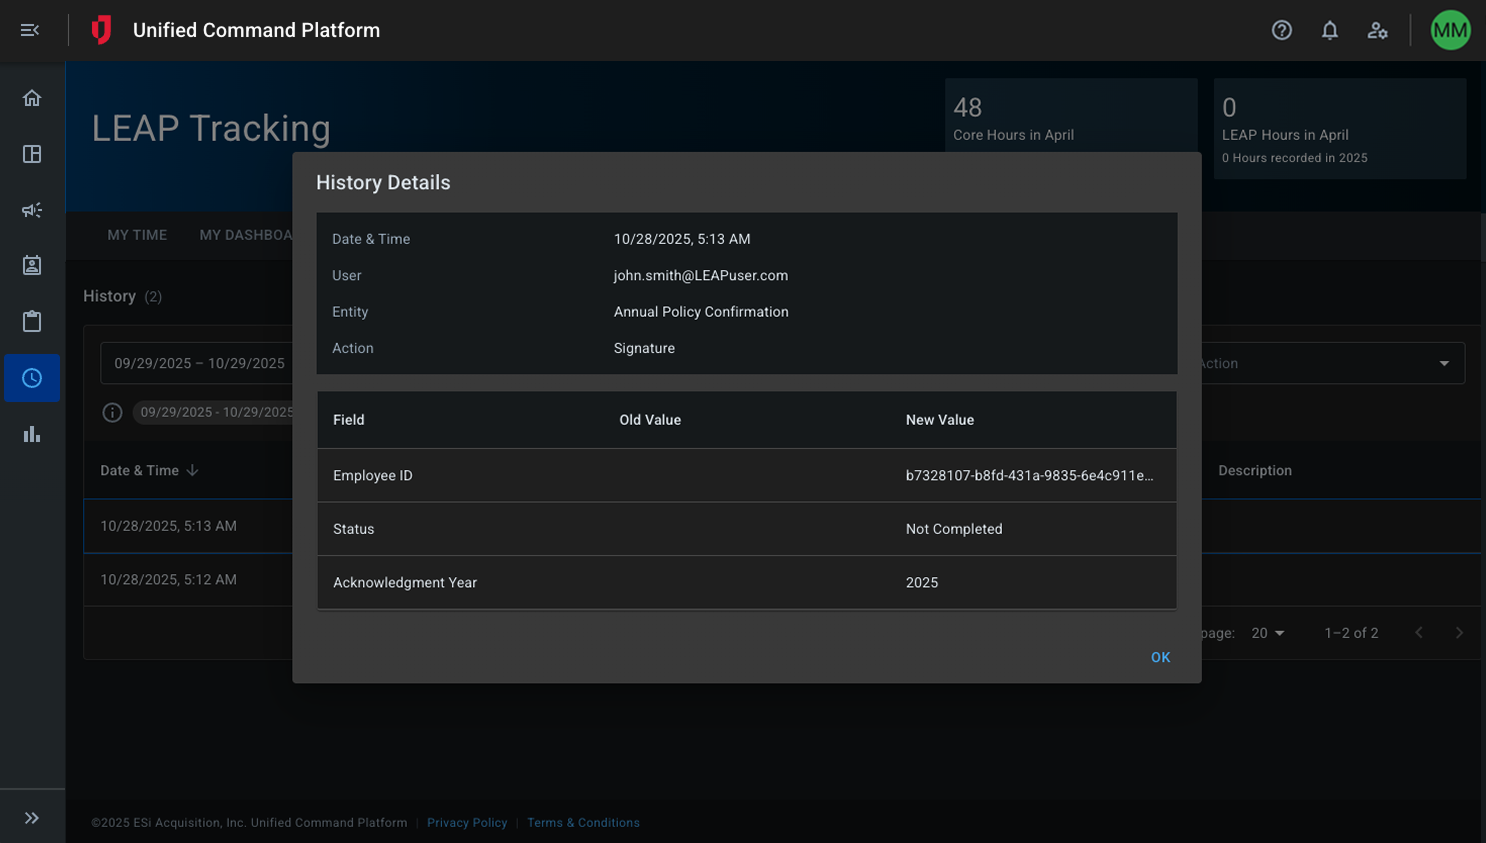Open the Home sidebar icon
This screenshot has height=843, width=1486.
click(32, 98)
